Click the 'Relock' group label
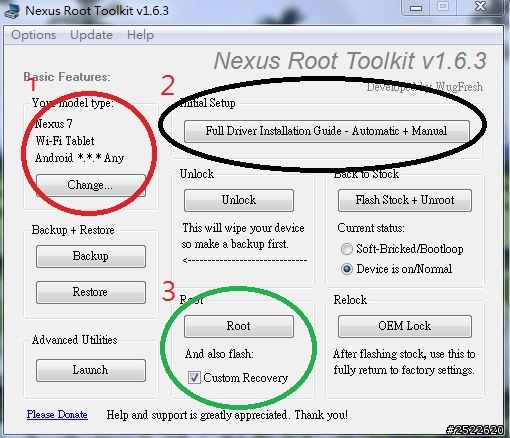 pyautogui.click(x=350, y=300)
